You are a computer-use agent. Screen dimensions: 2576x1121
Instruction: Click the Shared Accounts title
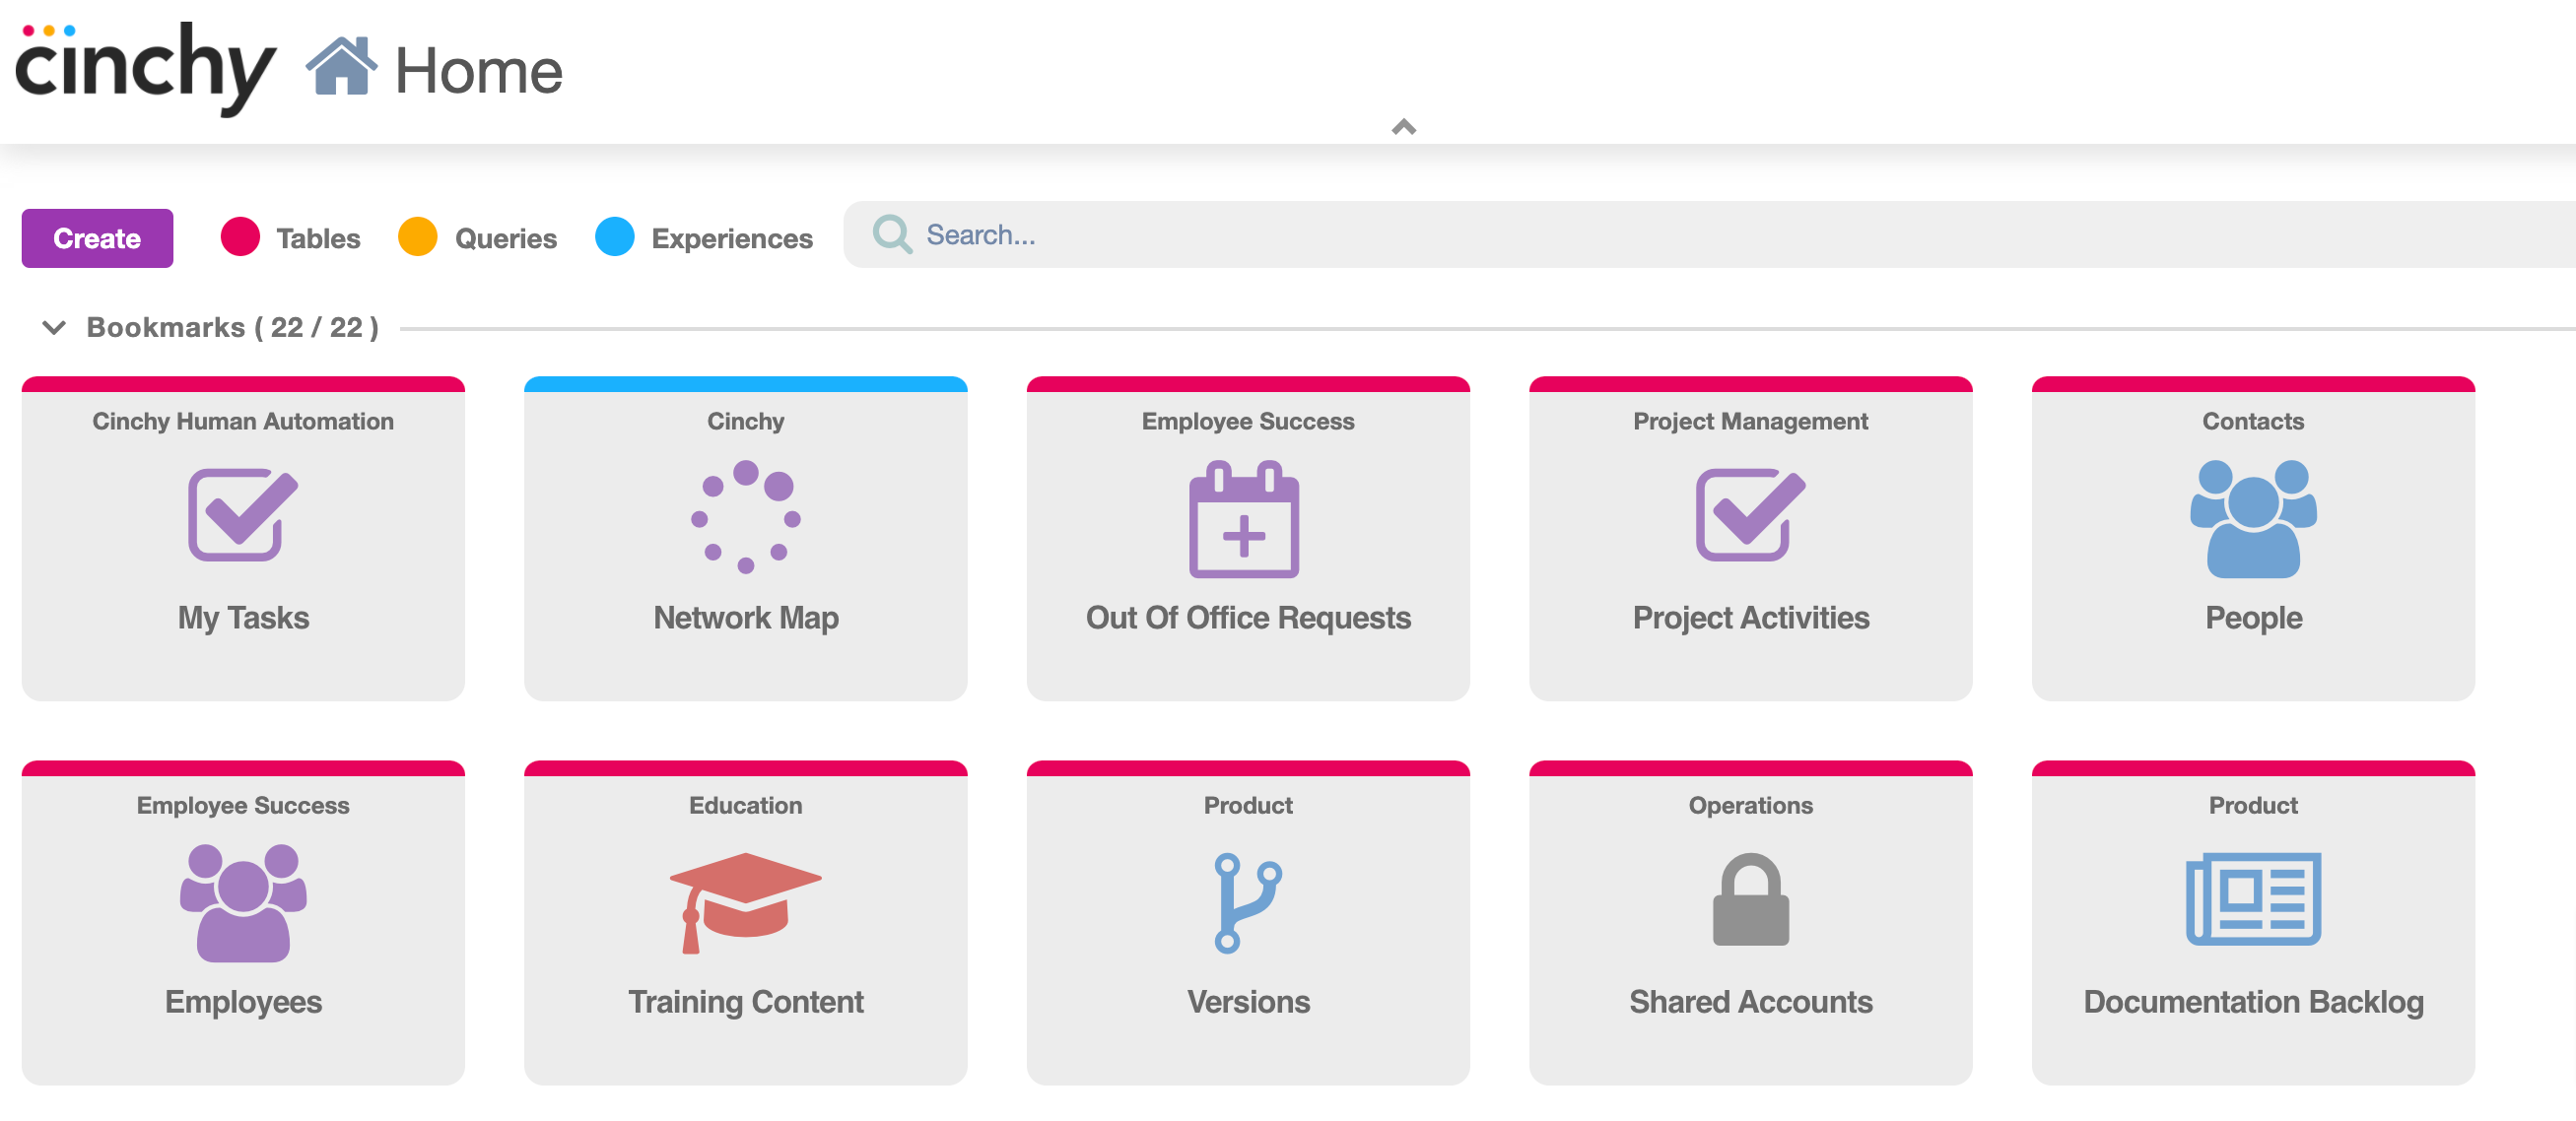tap(1751, 1002)
